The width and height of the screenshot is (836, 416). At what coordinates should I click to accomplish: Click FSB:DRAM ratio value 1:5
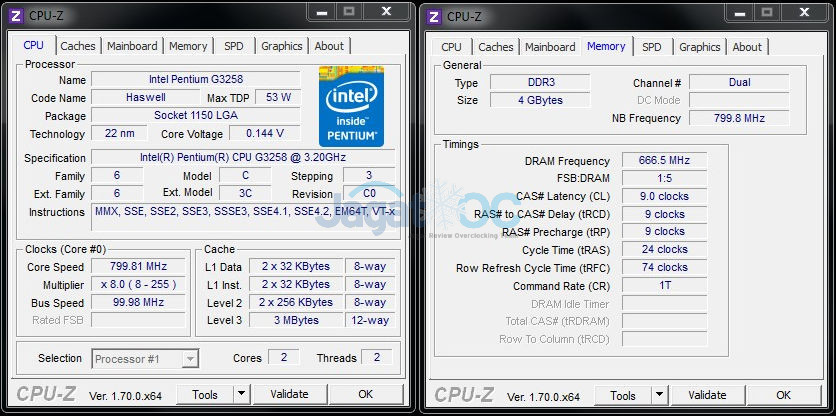click(x=664, y=178)
